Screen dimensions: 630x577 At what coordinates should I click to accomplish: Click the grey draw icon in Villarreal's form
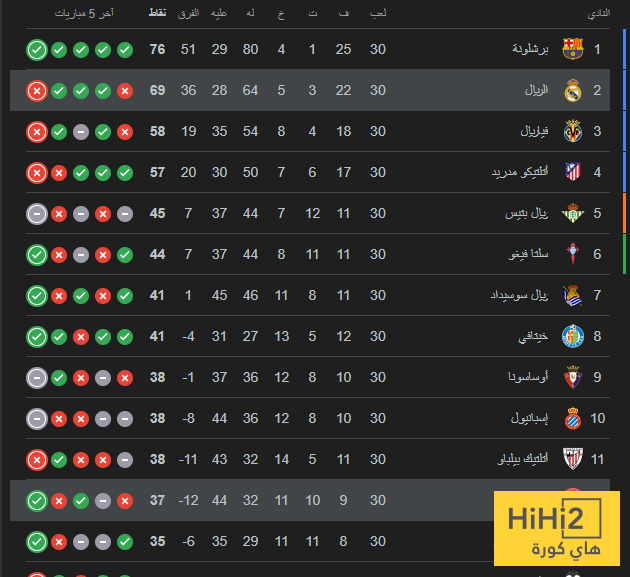pyautogui.click(x=81, y=131)
